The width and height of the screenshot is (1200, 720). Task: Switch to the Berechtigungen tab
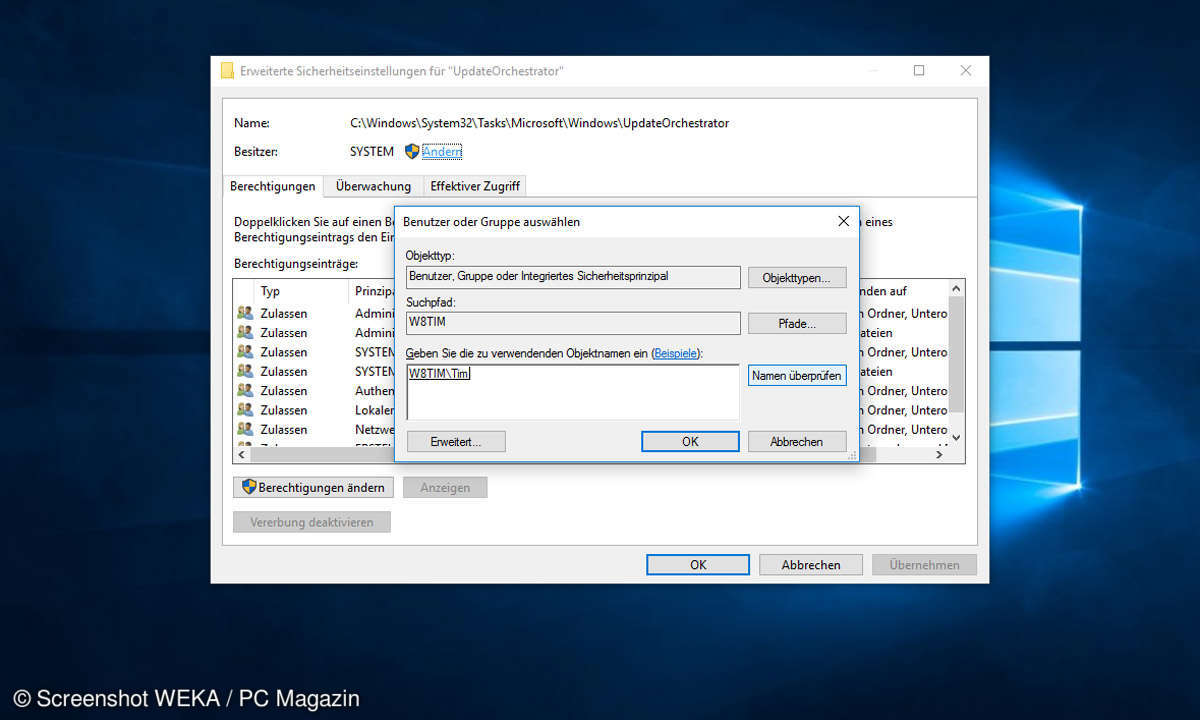click(273, 186)
